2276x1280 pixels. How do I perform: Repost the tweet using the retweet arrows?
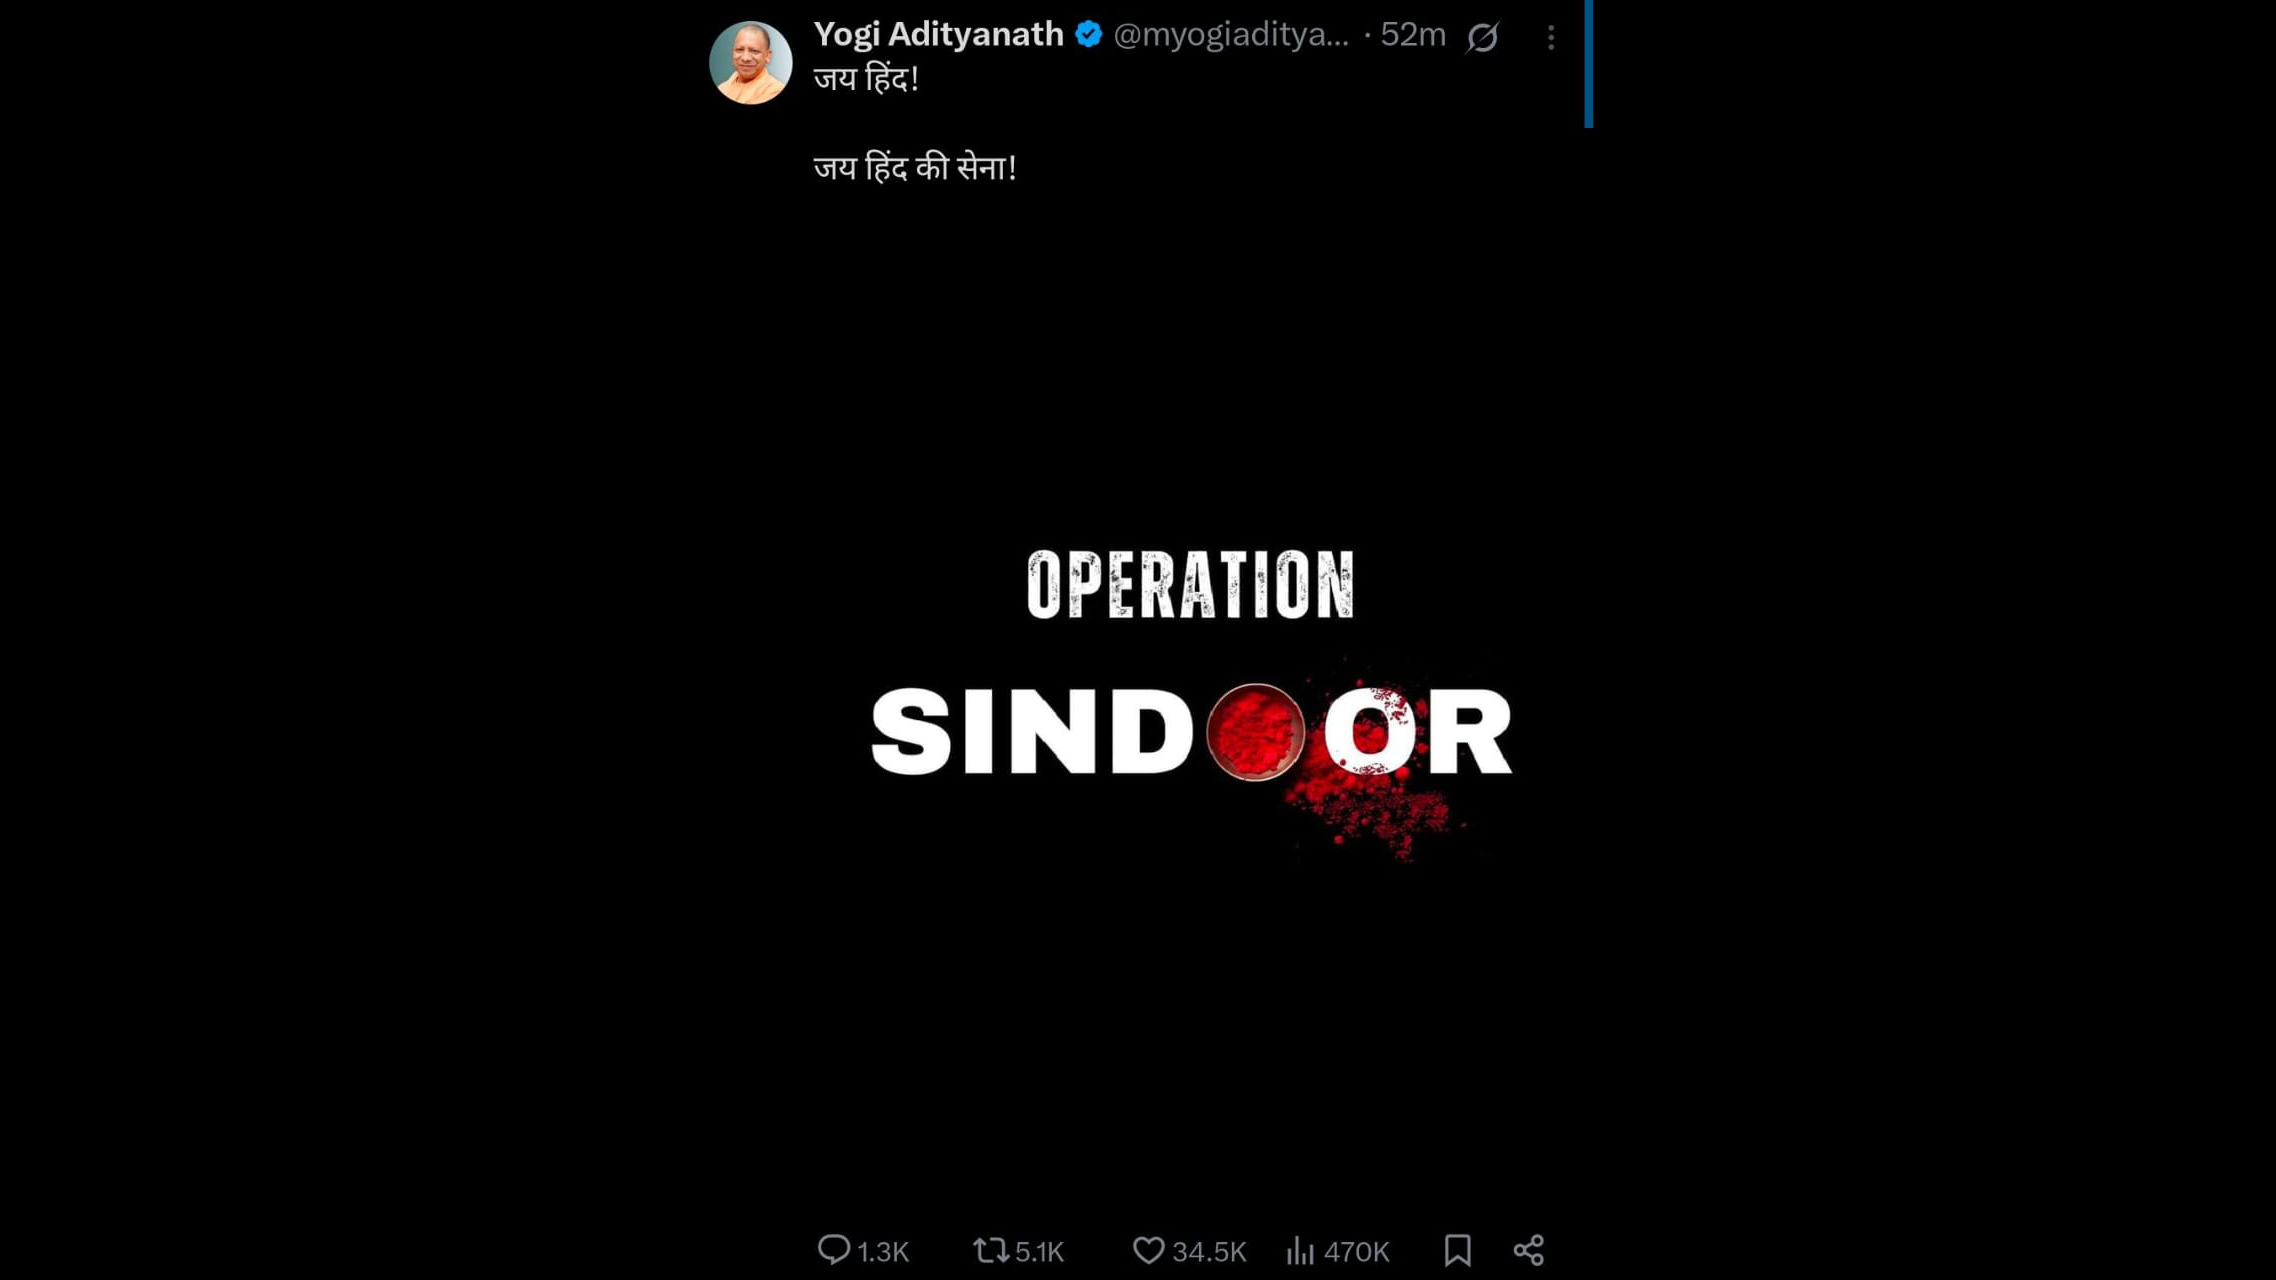pos(990,1250)
